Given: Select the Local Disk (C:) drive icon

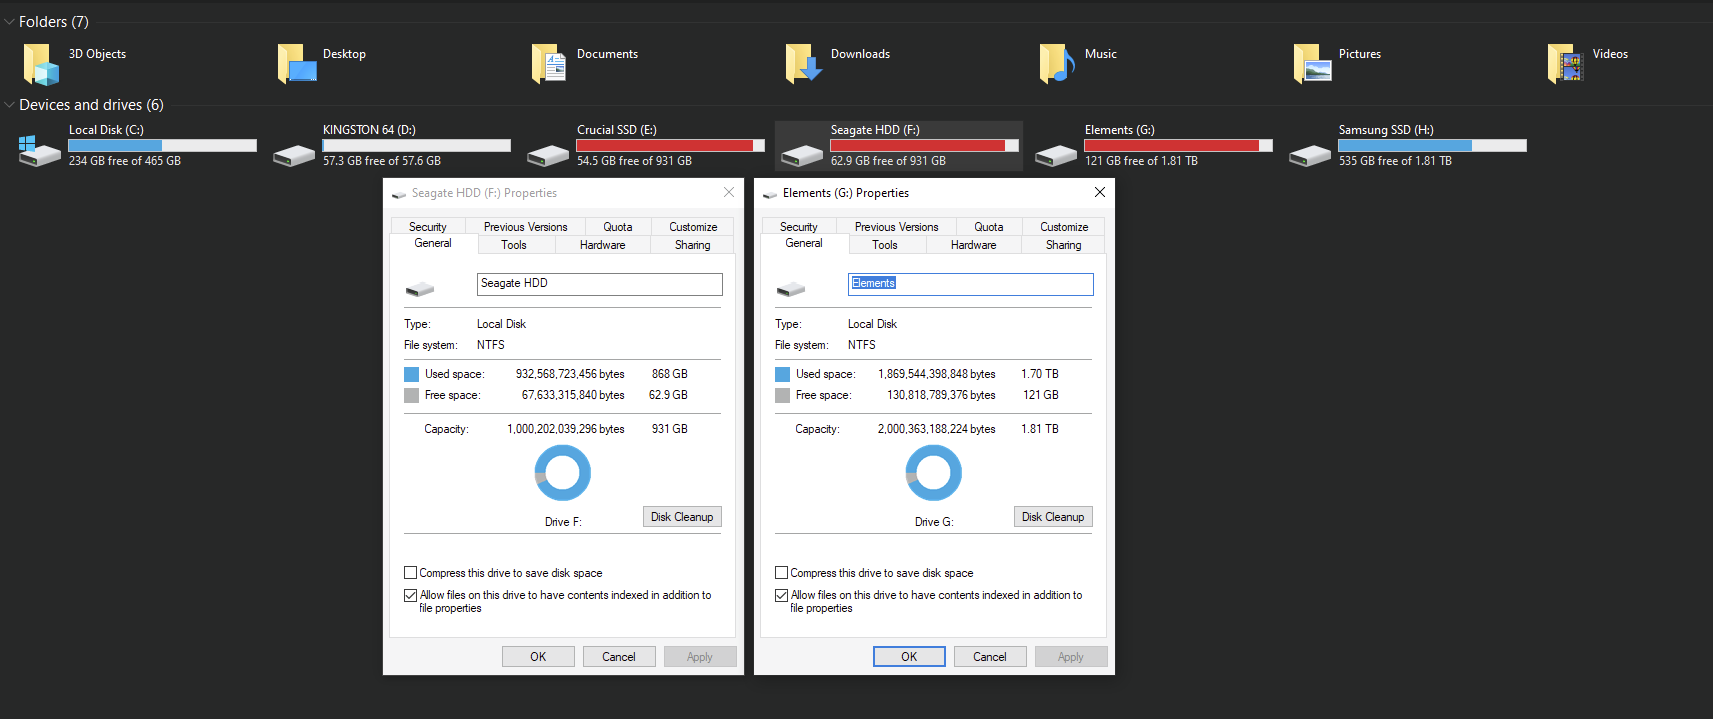Looking at the screenshot, I should point(39,151).
